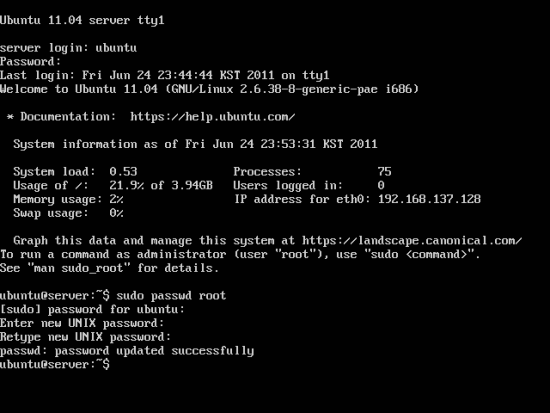Click the Memory usage 2% value
Viewport: 550px width, 413px height.
116,199
